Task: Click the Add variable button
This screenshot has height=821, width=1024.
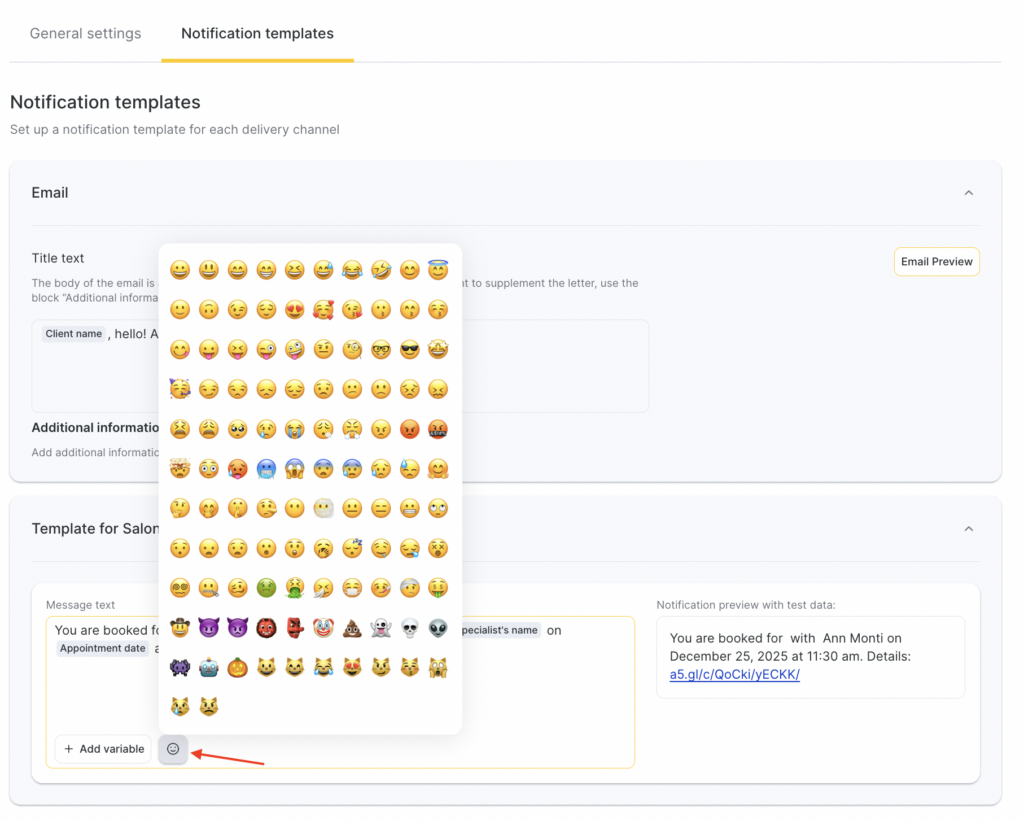Action: [103, 749]
